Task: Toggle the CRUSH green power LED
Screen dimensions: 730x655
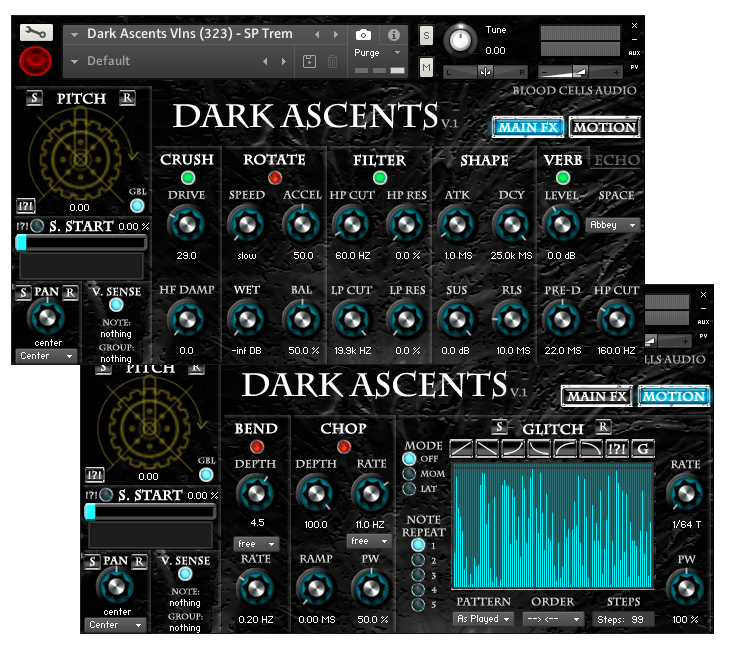Action: [x=188, y=177]
